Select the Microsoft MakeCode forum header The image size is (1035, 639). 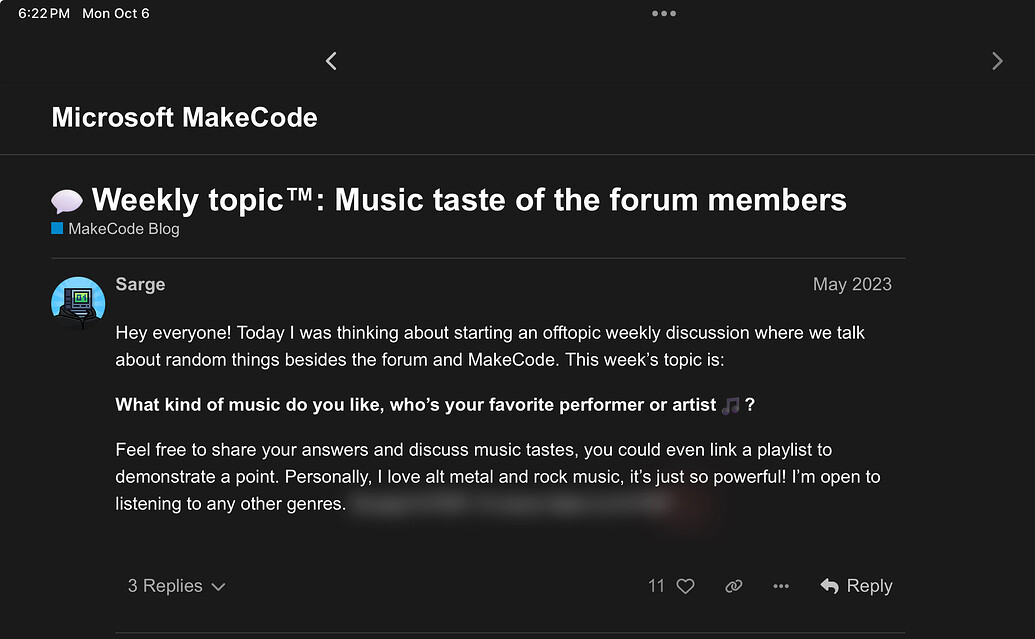[x=184, y=117]
